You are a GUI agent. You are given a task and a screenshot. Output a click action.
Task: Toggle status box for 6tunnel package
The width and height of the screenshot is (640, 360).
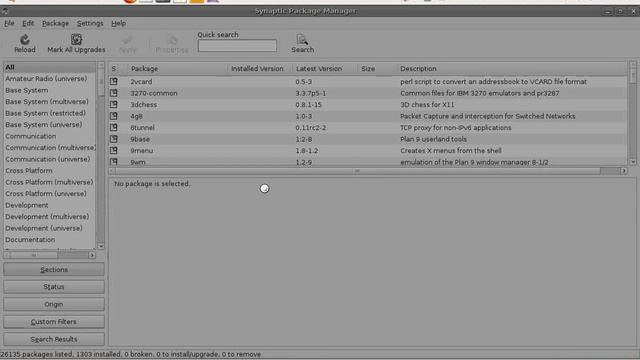click(113, 127)
